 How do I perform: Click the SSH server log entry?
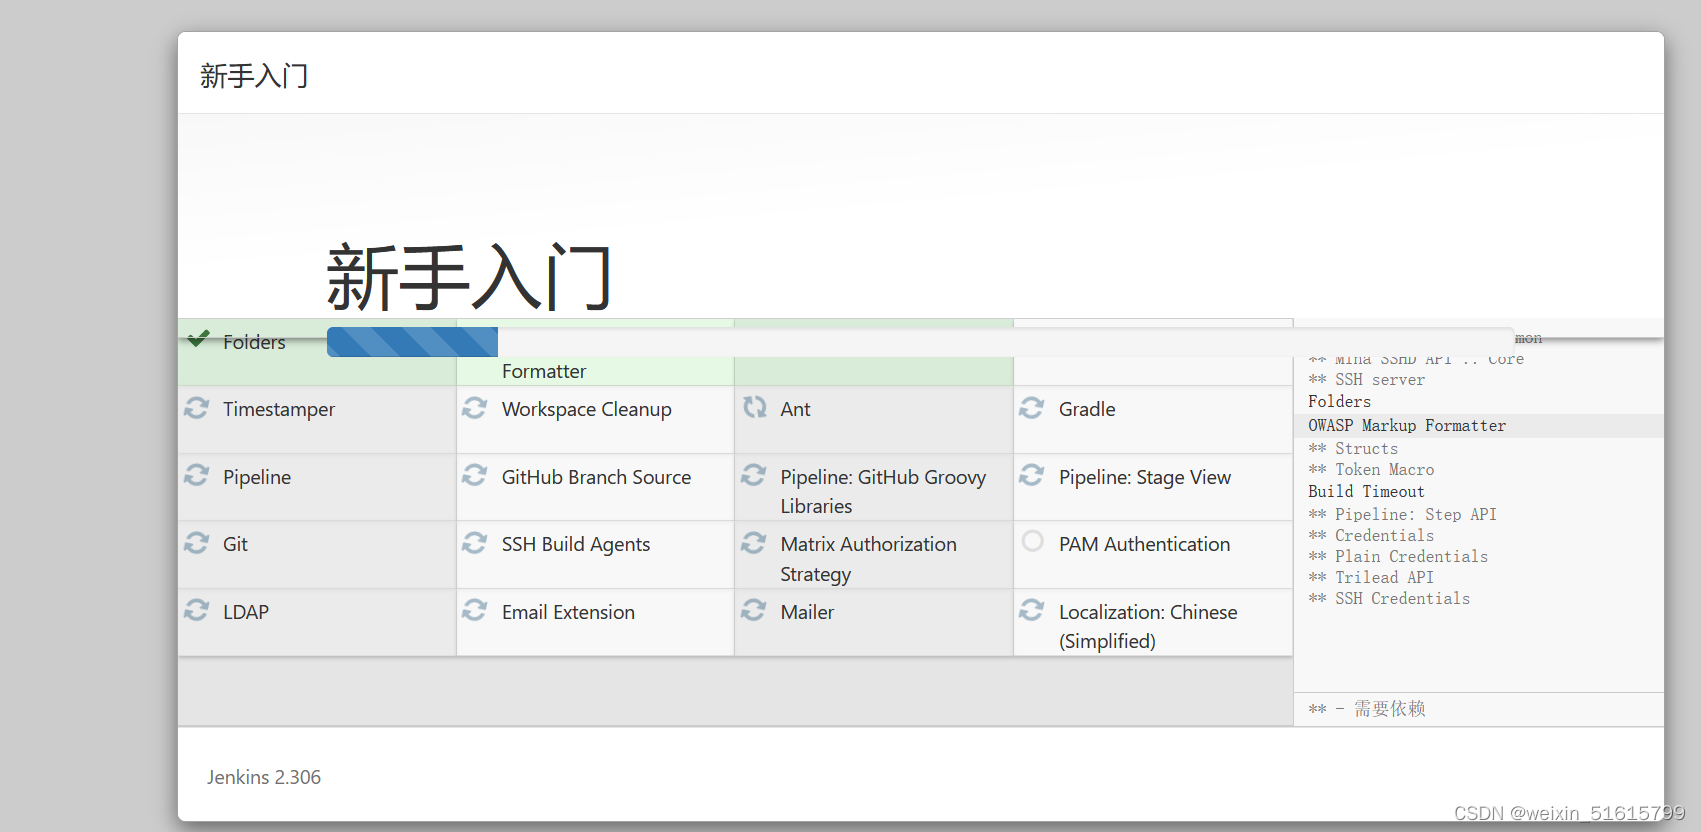(1366, 380)
